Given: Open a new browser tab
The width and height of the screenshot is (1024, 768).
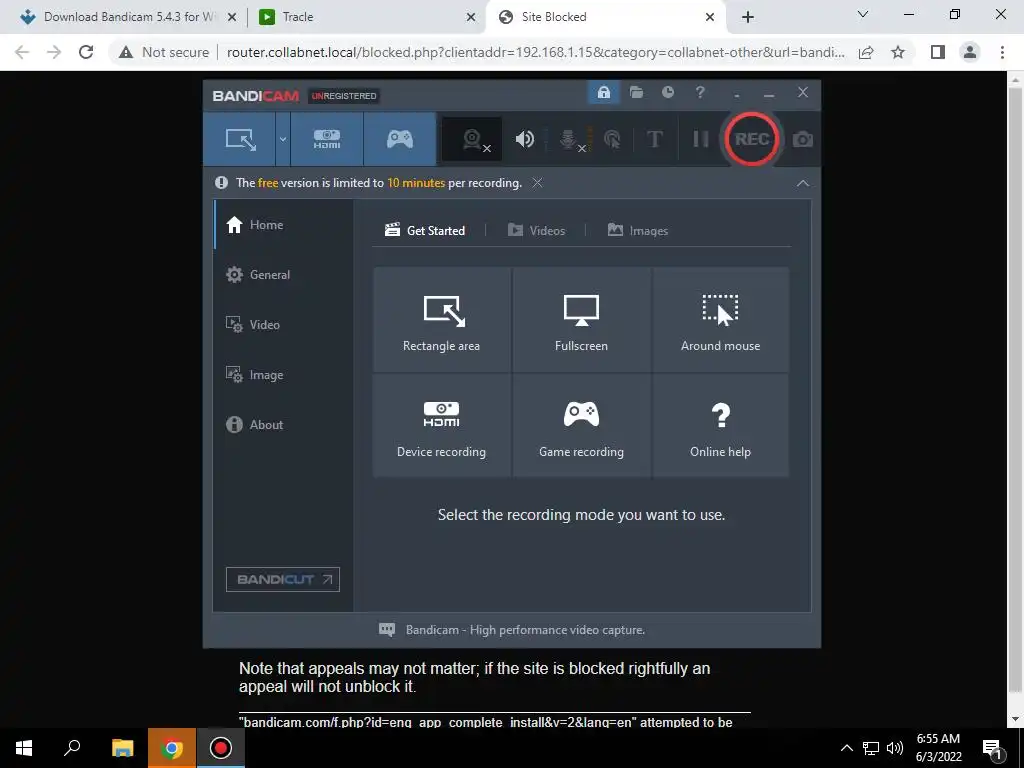Looking at the screenshot, I should tap(748, 17).
